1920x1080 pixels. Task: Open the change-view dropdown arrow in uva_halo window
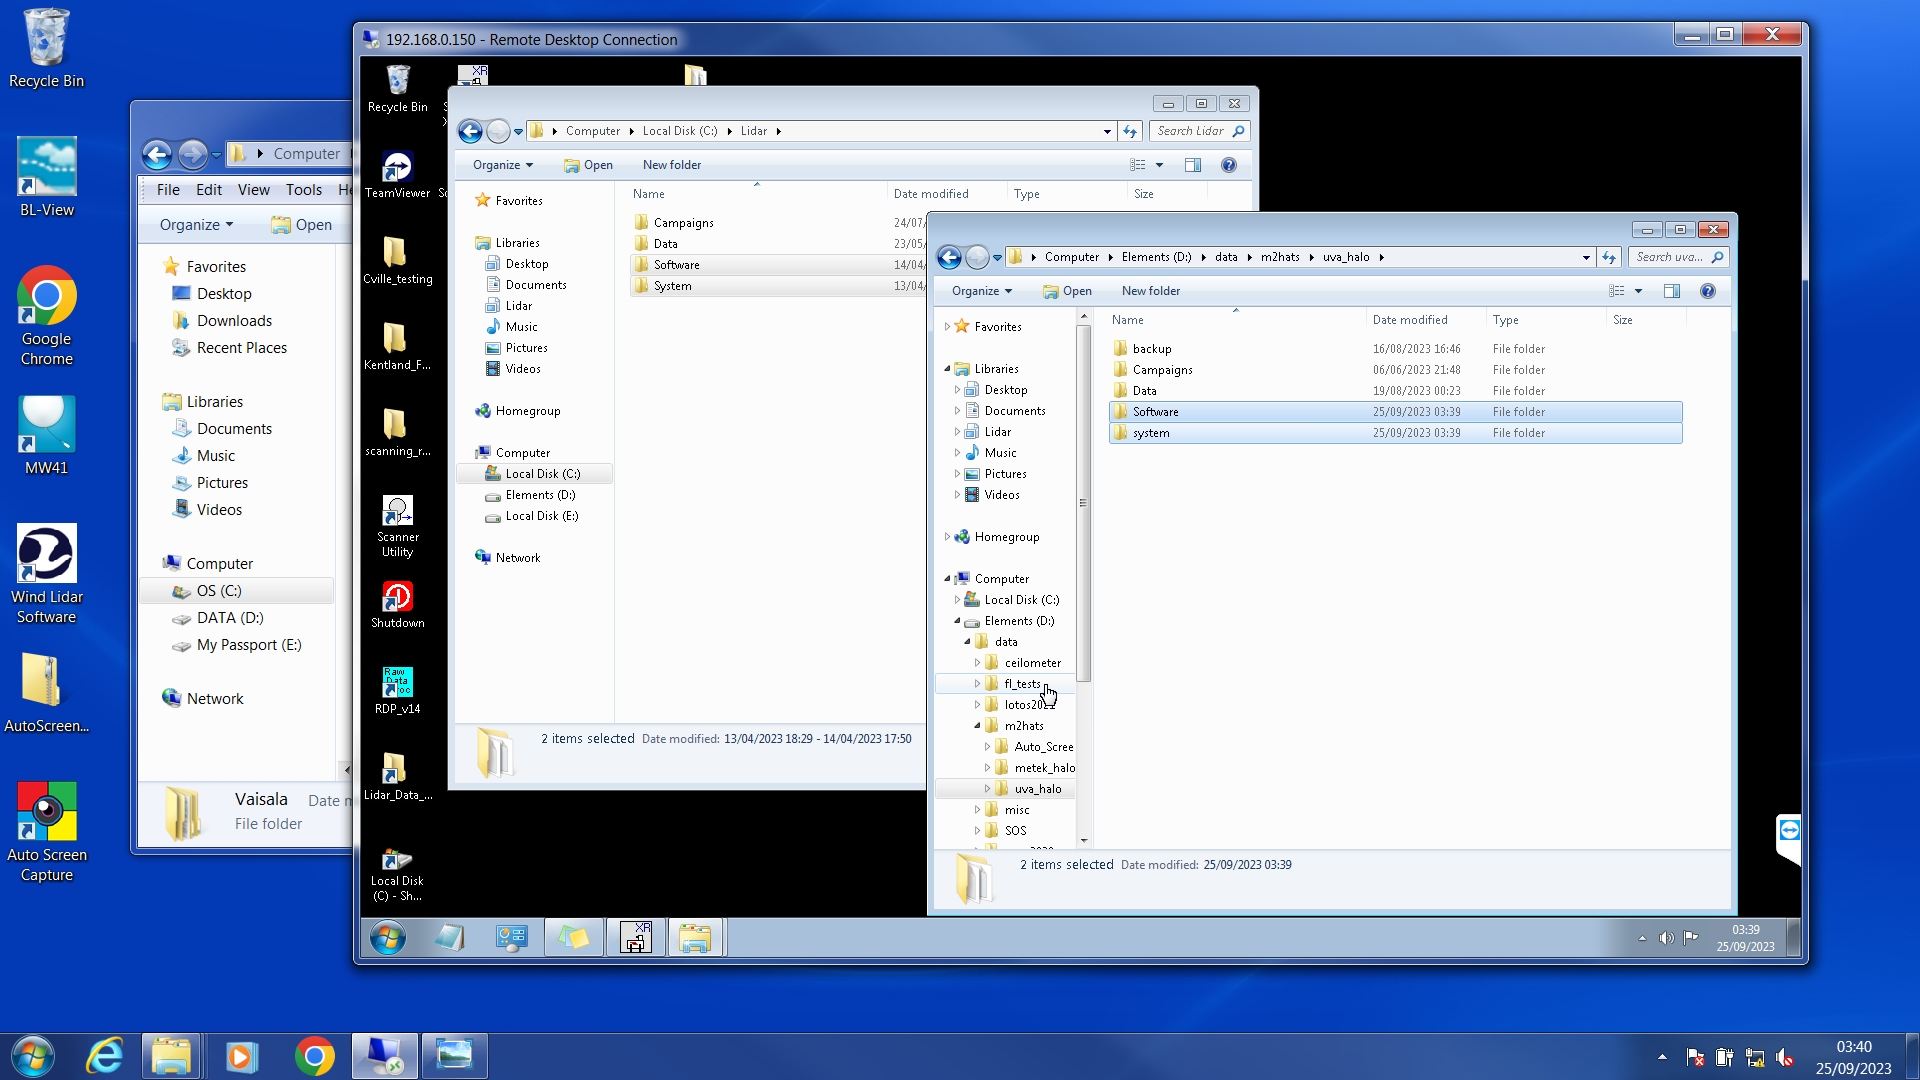click(x=1638, y=291)
